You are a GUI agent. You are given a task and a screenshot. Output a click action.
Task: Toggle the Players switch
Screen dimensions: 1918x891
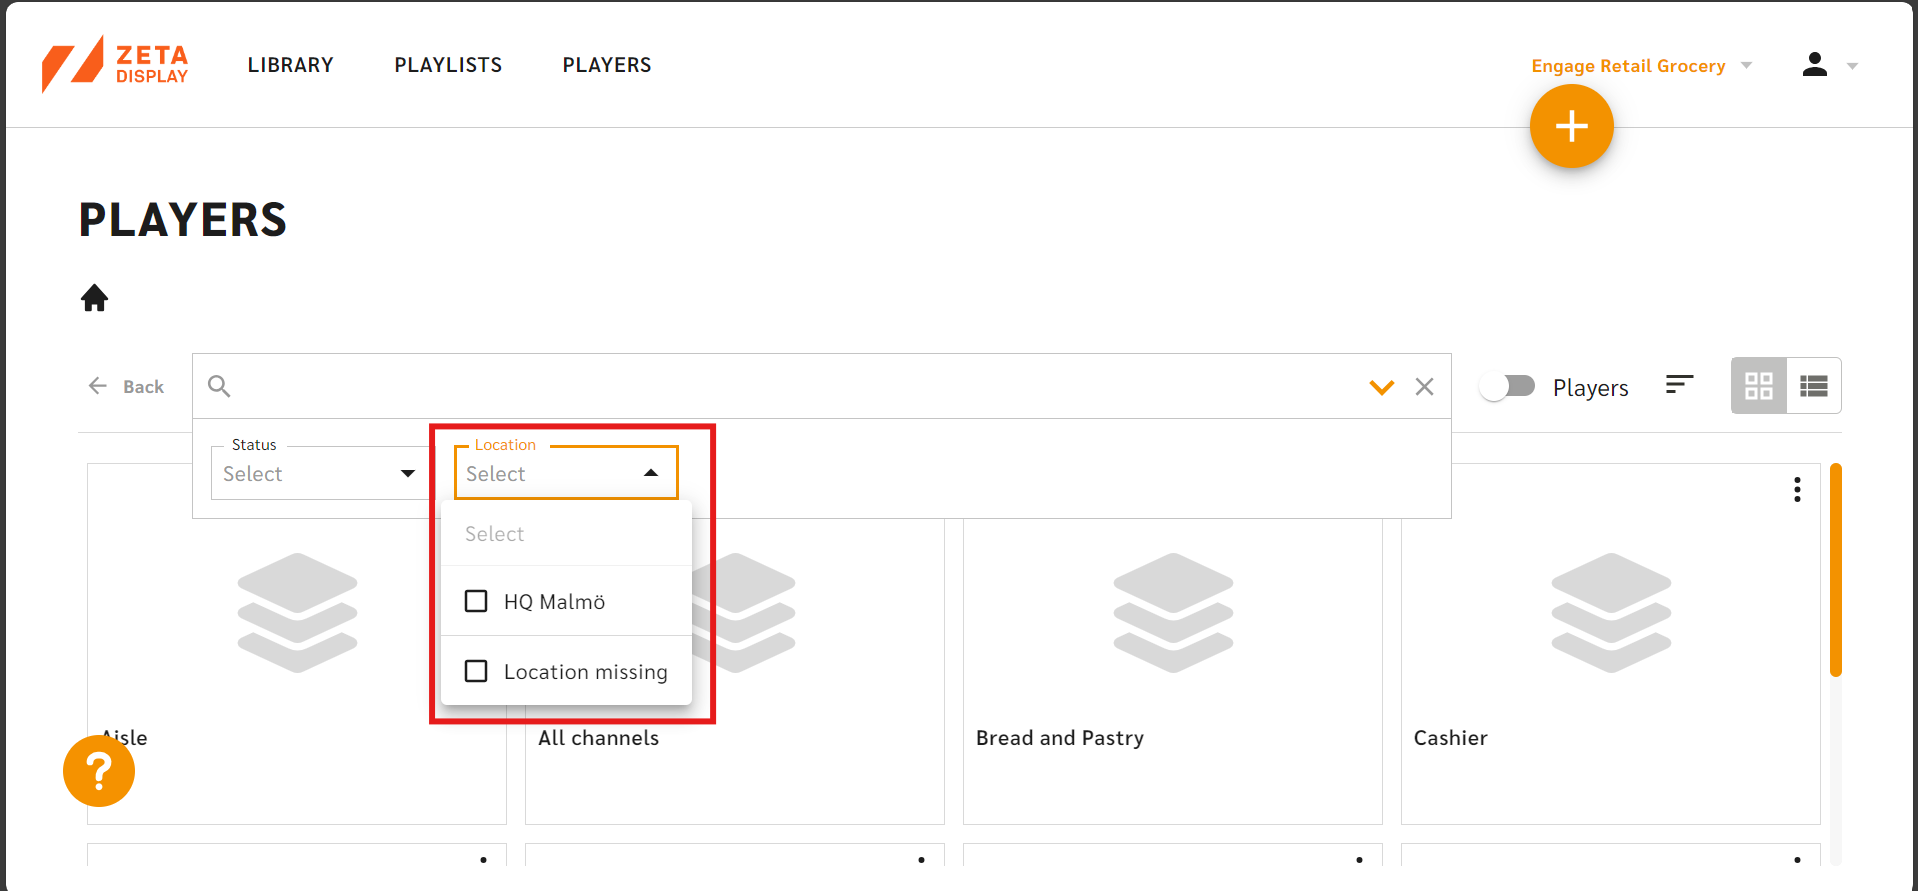pyautogui.click(x=1508, y=386)
